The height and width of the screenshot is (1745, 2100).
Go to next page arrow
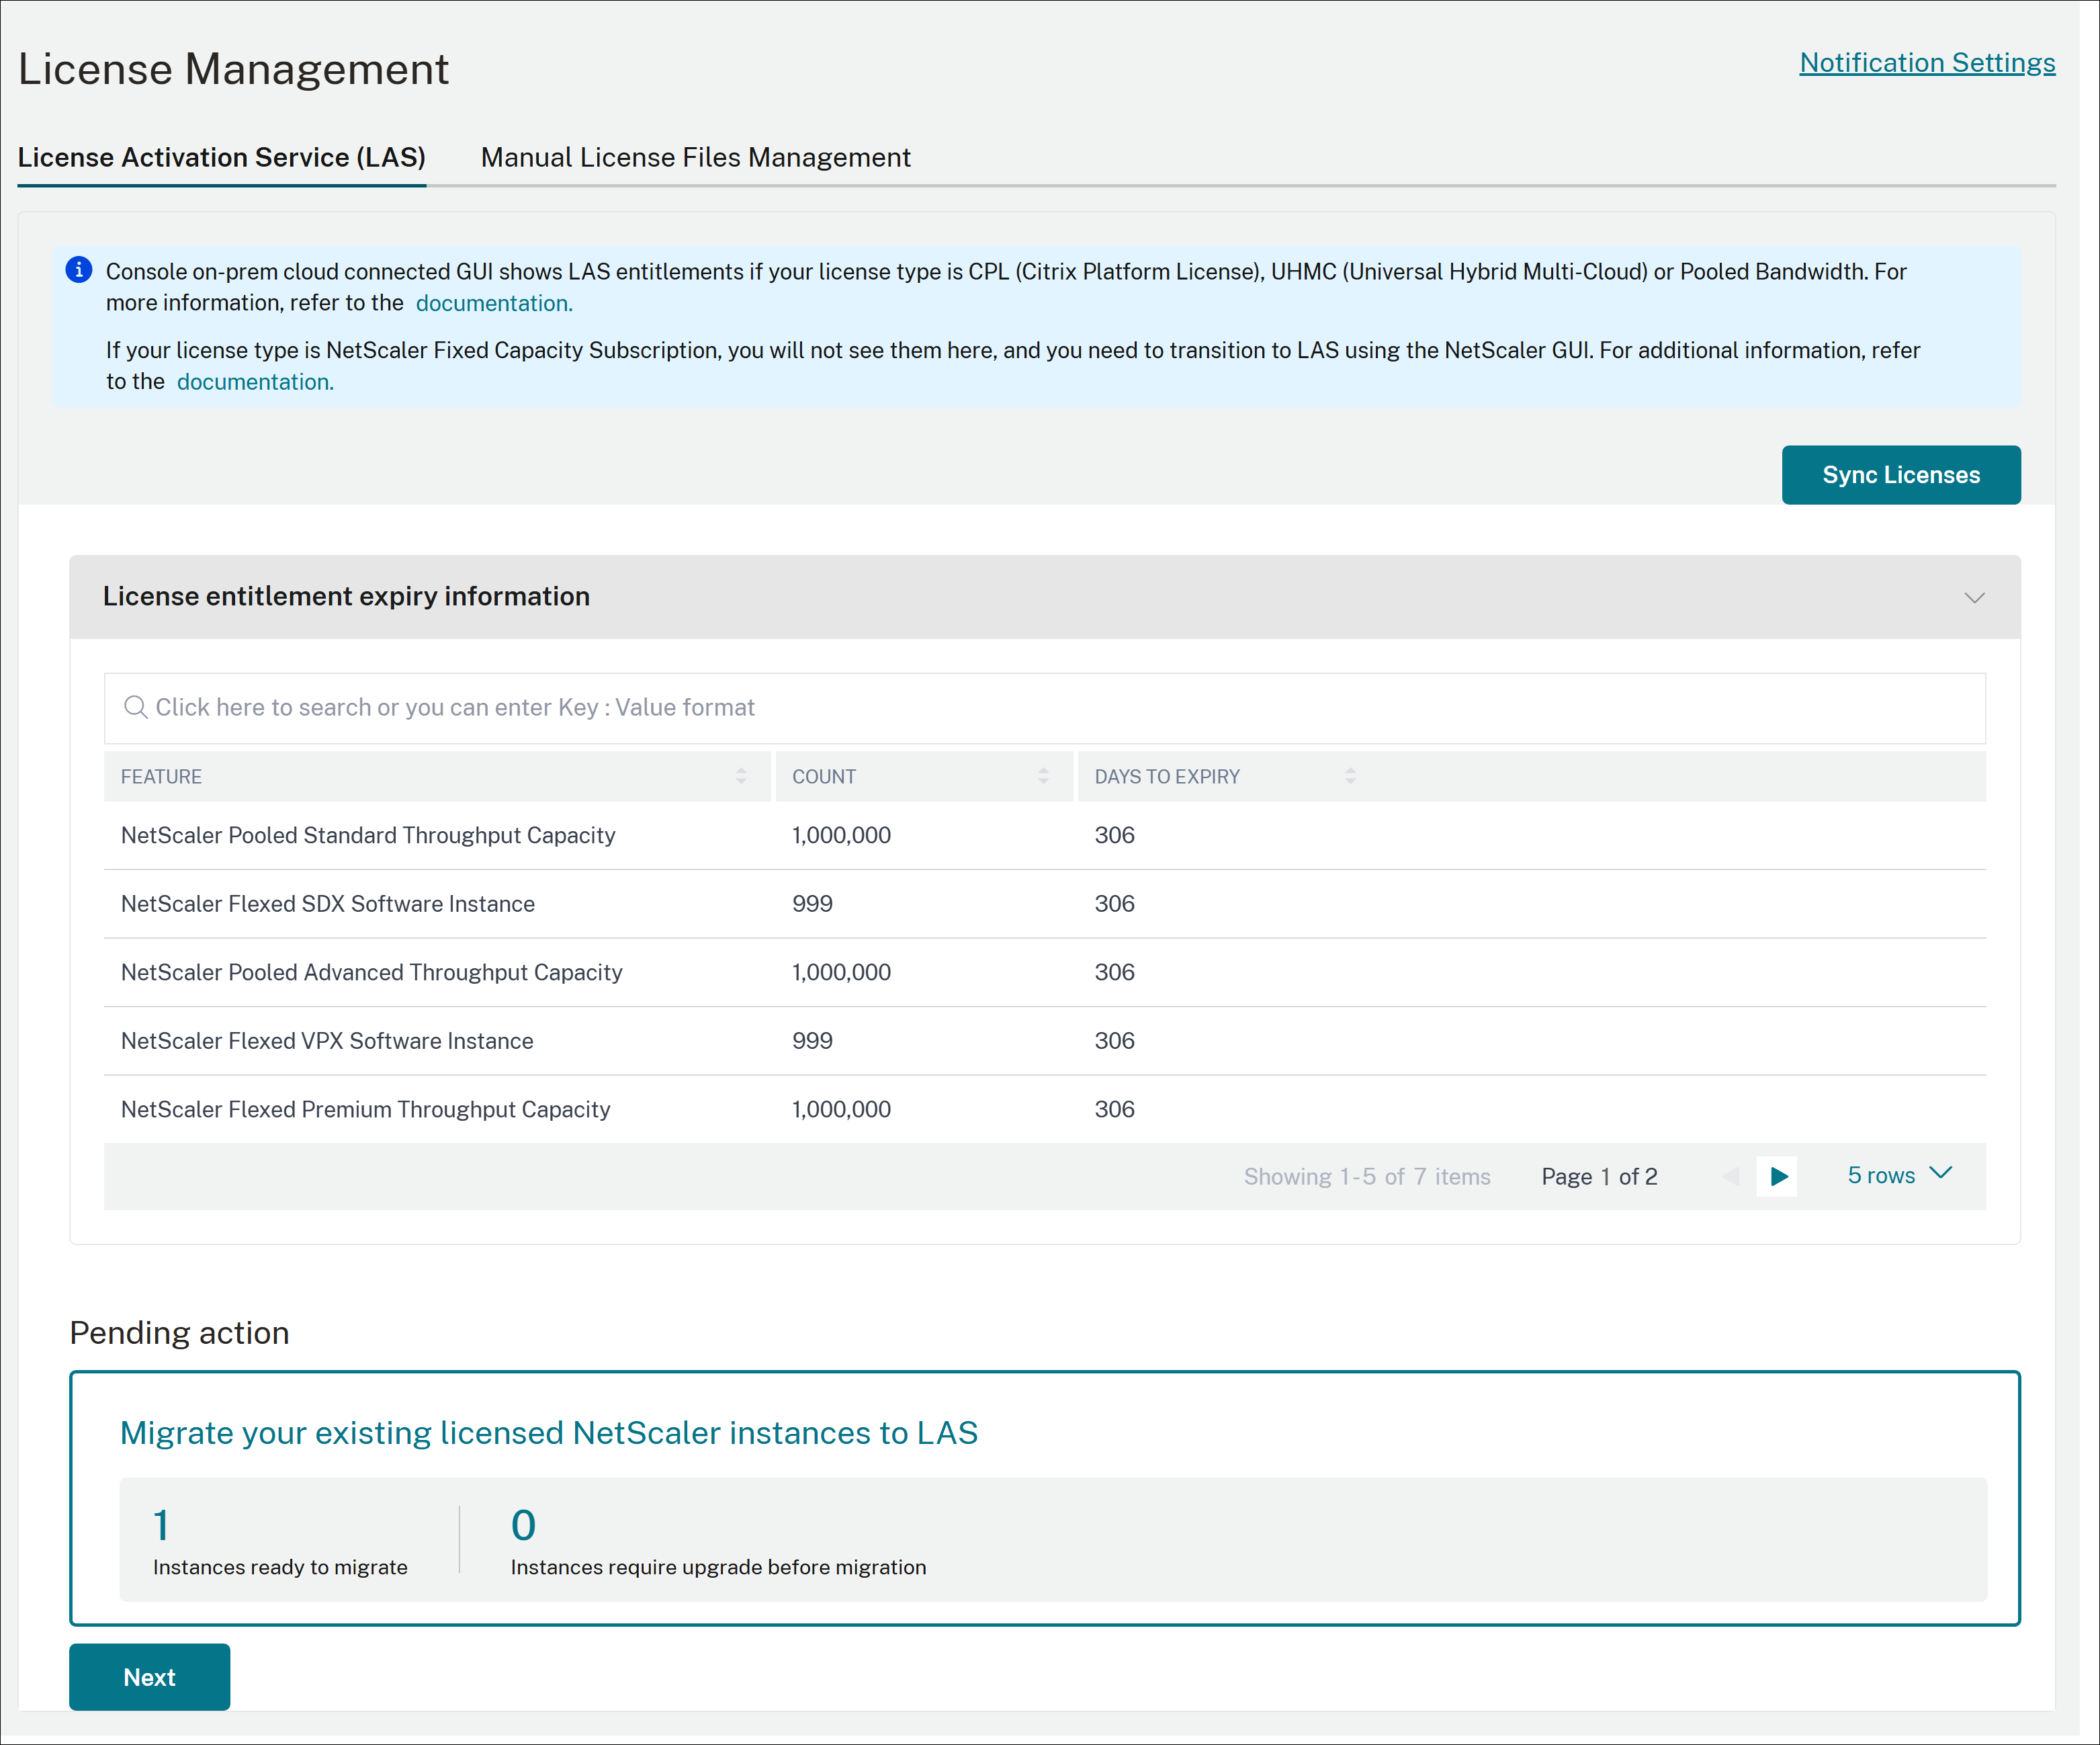(1778, 1177)
